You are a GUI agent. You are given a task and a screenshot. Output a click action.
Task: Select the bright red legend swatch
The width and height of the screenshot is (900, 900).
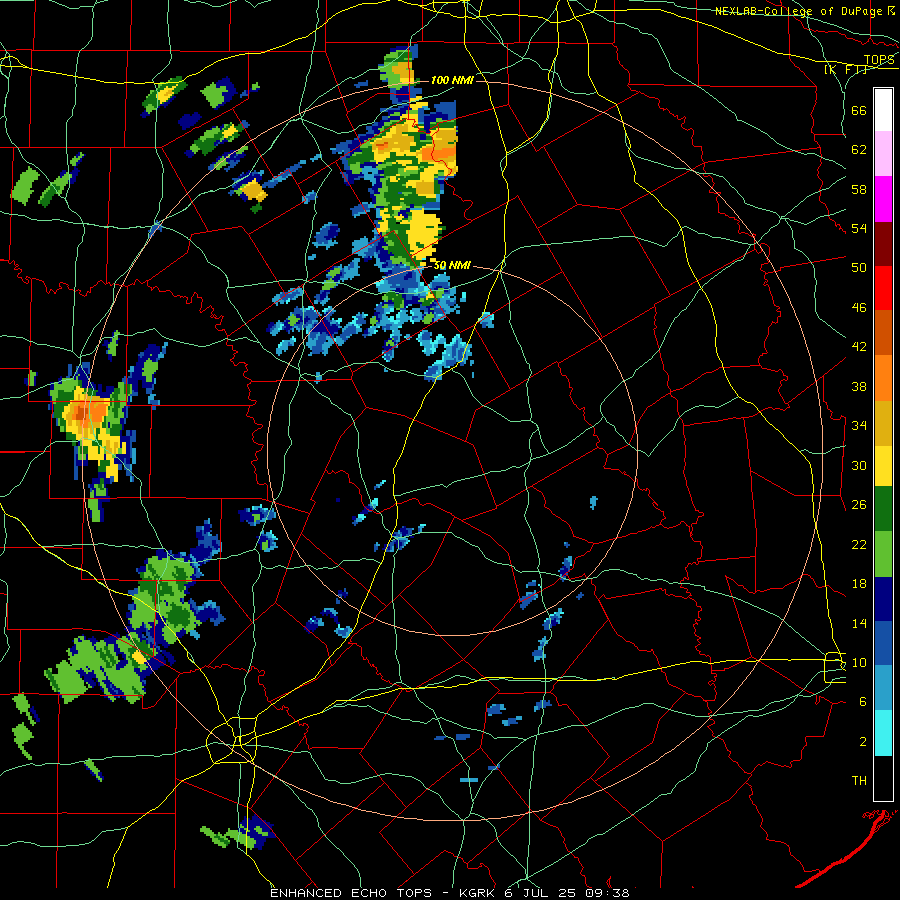883,288
